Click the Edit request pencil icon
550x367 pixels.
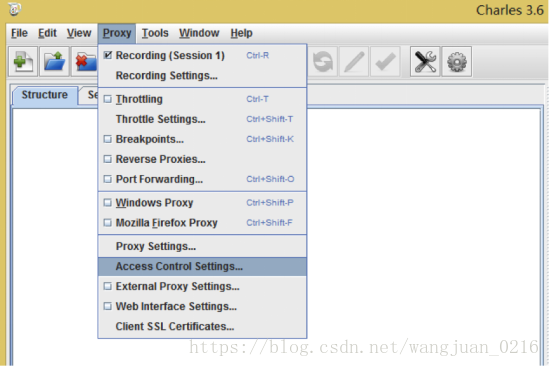354,62
